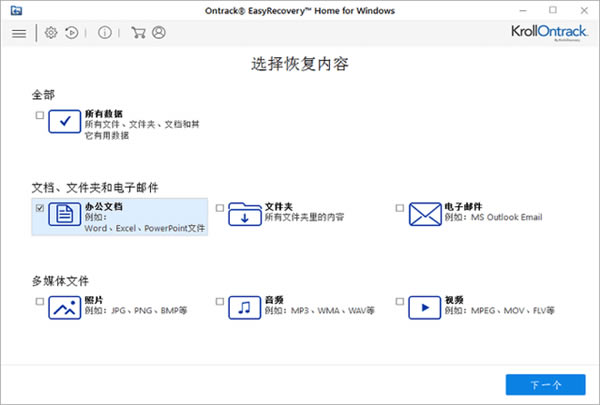Close the EasyRecovery window
This screenshot has height=405, width=600.
(x=584, y=11)
